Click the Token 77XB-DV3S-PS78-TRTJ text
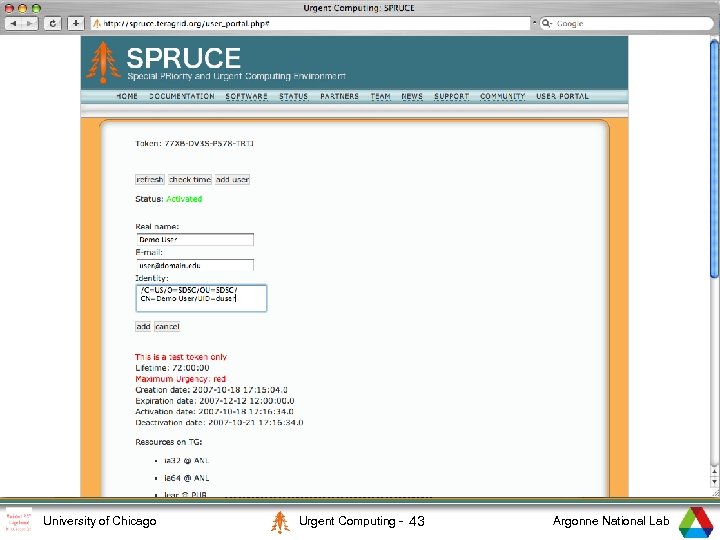Screen dimensions: 720x540 (x=195, y=143)
